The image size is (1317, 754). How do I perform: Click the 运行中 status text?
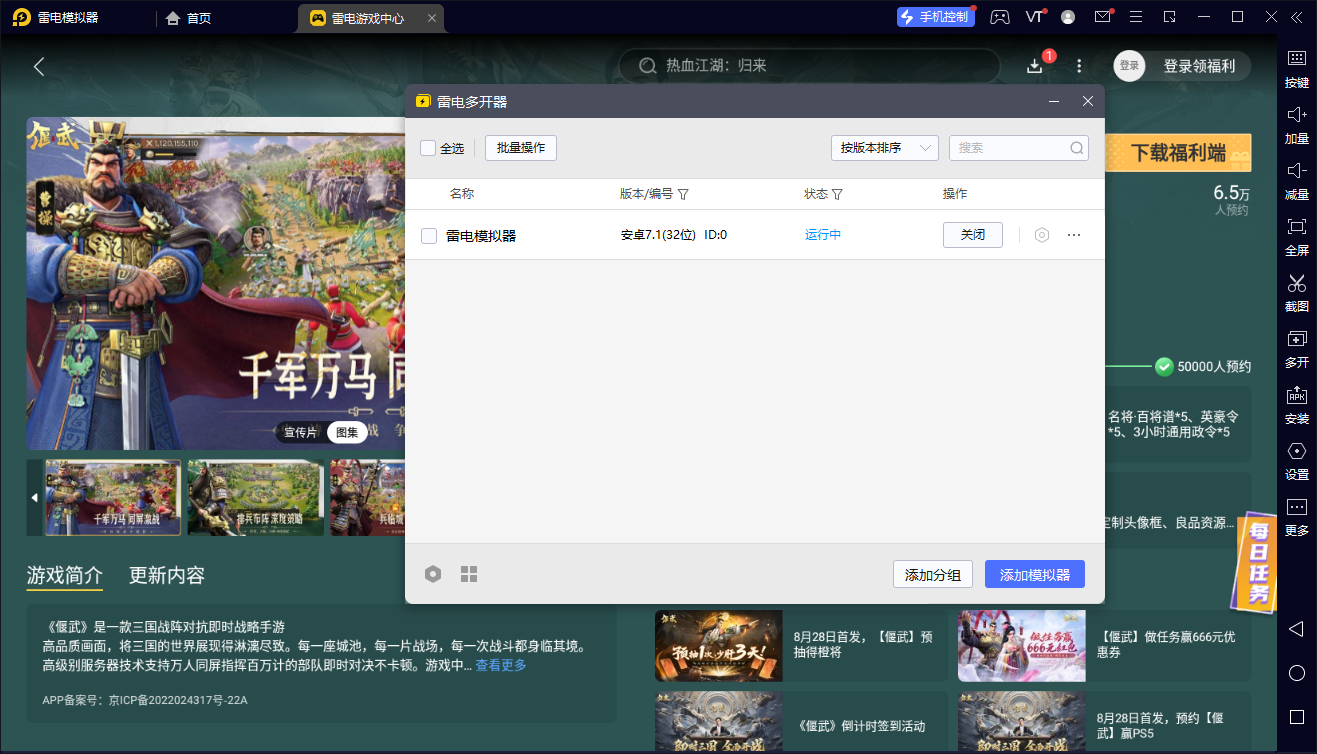tap(823, 235)
